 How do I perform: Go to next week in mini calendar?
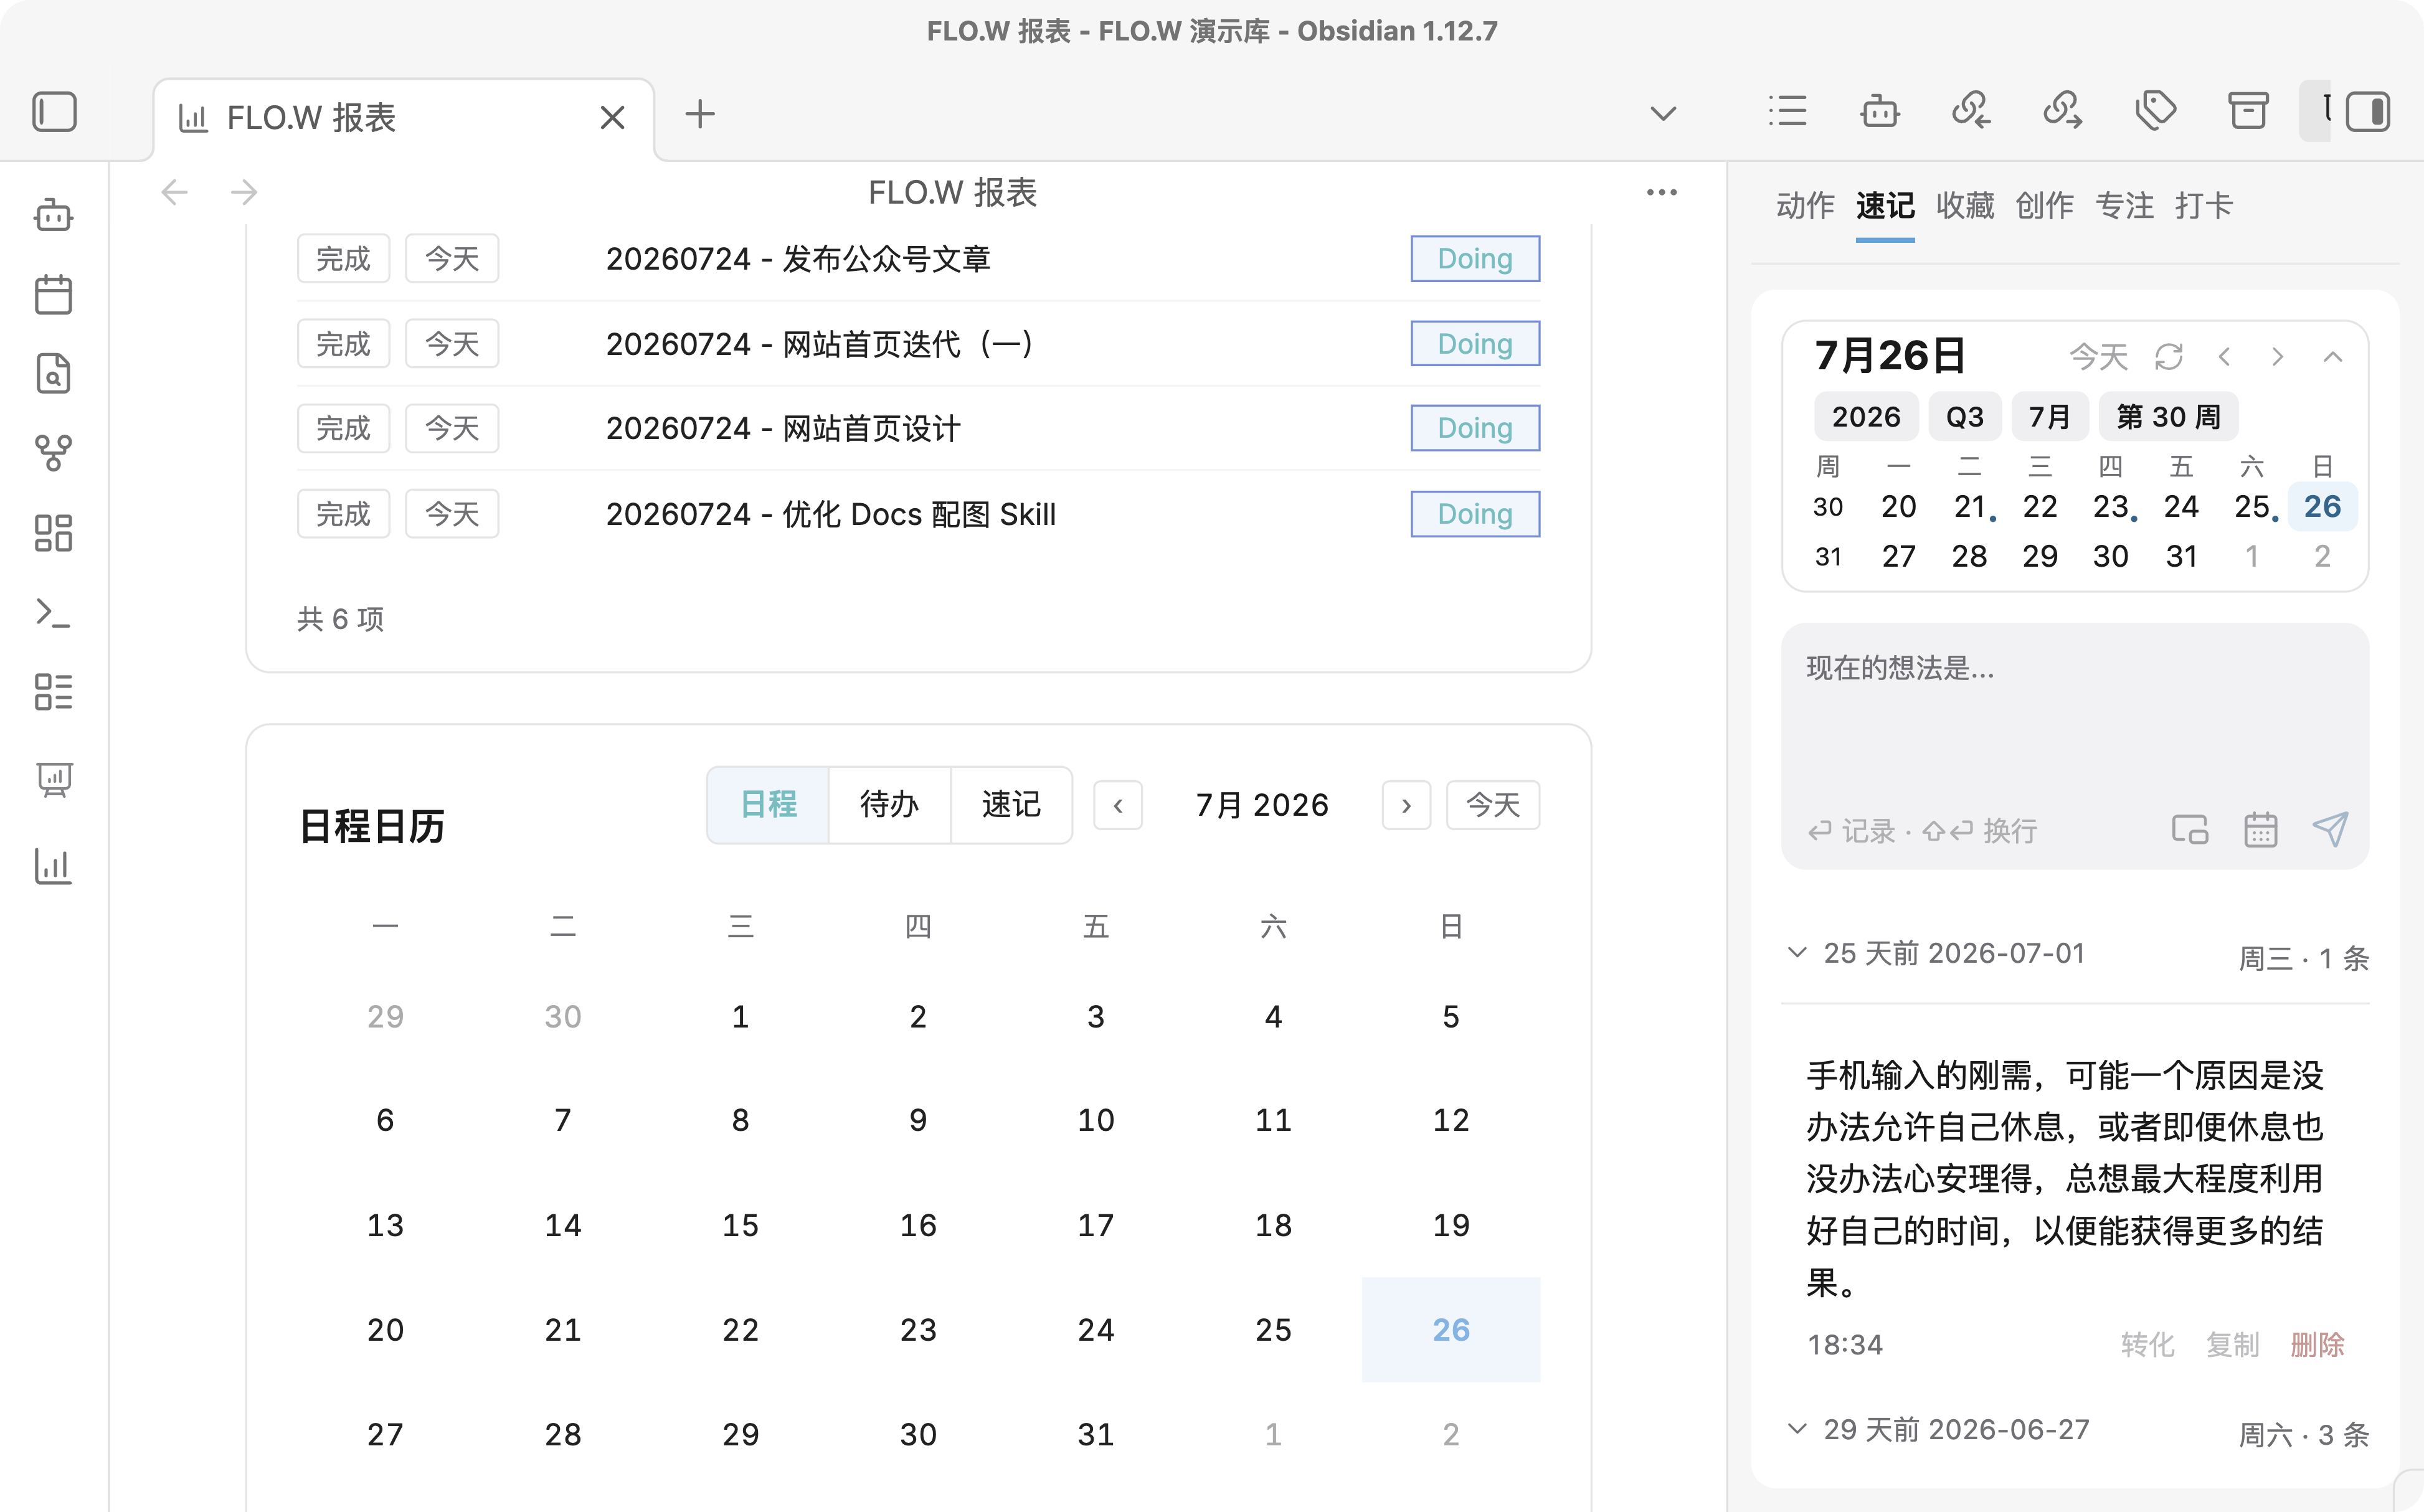(x=2278, y=357)
